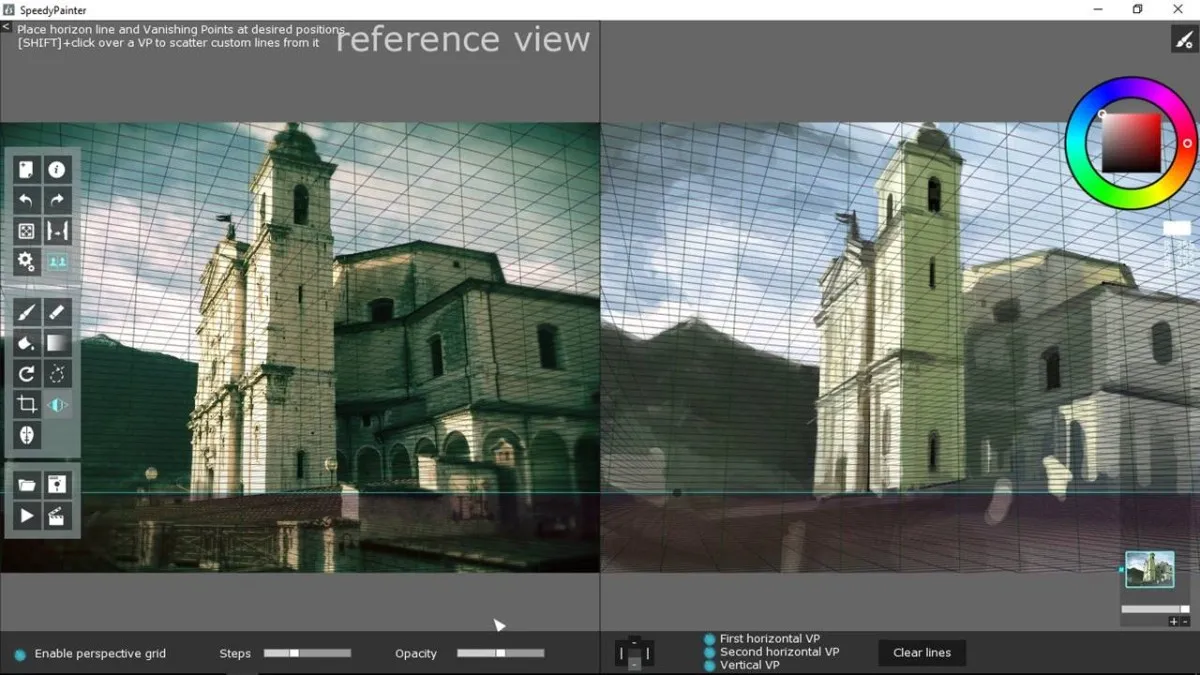Image resolution: width=1200 pixels, height=675 pixels.
Task: Click the undo arrow icon
Action: pyautogui.click(x=27, y=200)
